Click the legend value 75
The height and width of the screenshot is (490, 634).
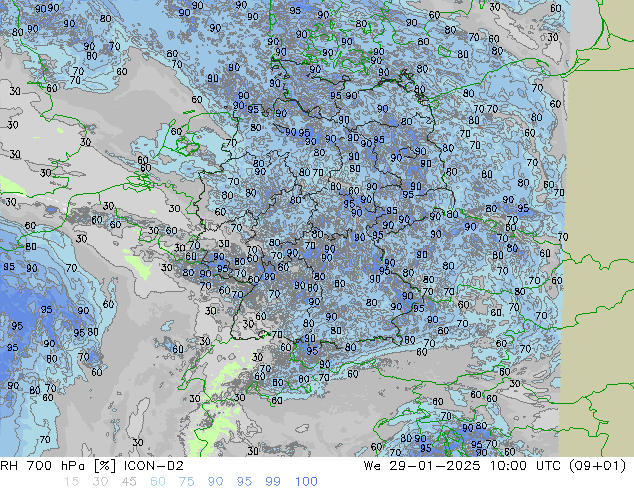pos(186,482)
